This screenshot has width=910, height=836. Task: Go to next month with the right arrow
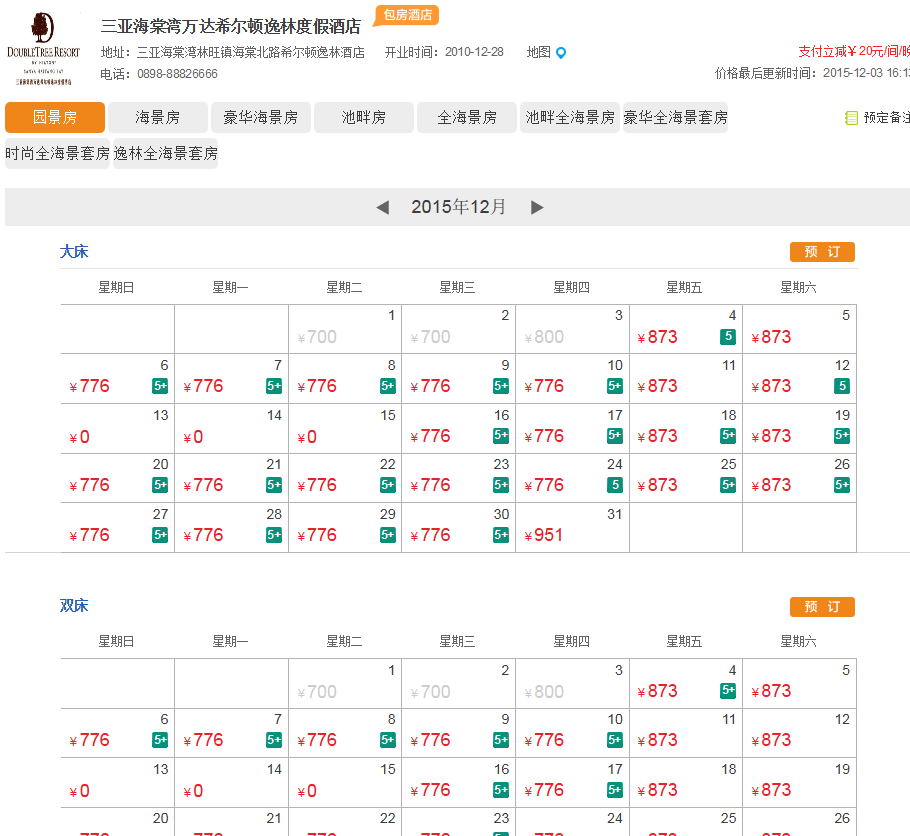pyautogui.click(x=538, y=207)
